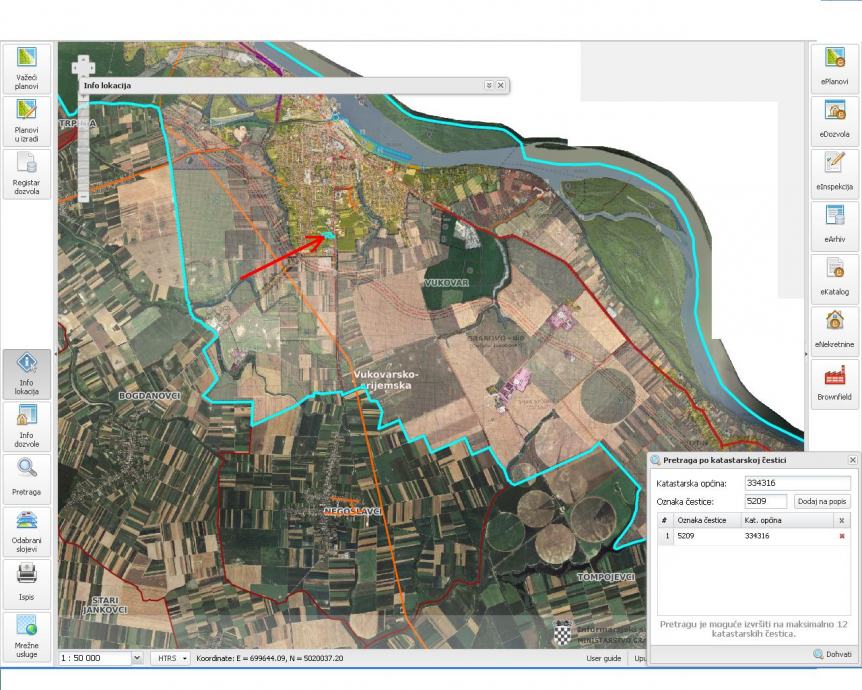Click the Dohvati button

[x=832, y=654]
